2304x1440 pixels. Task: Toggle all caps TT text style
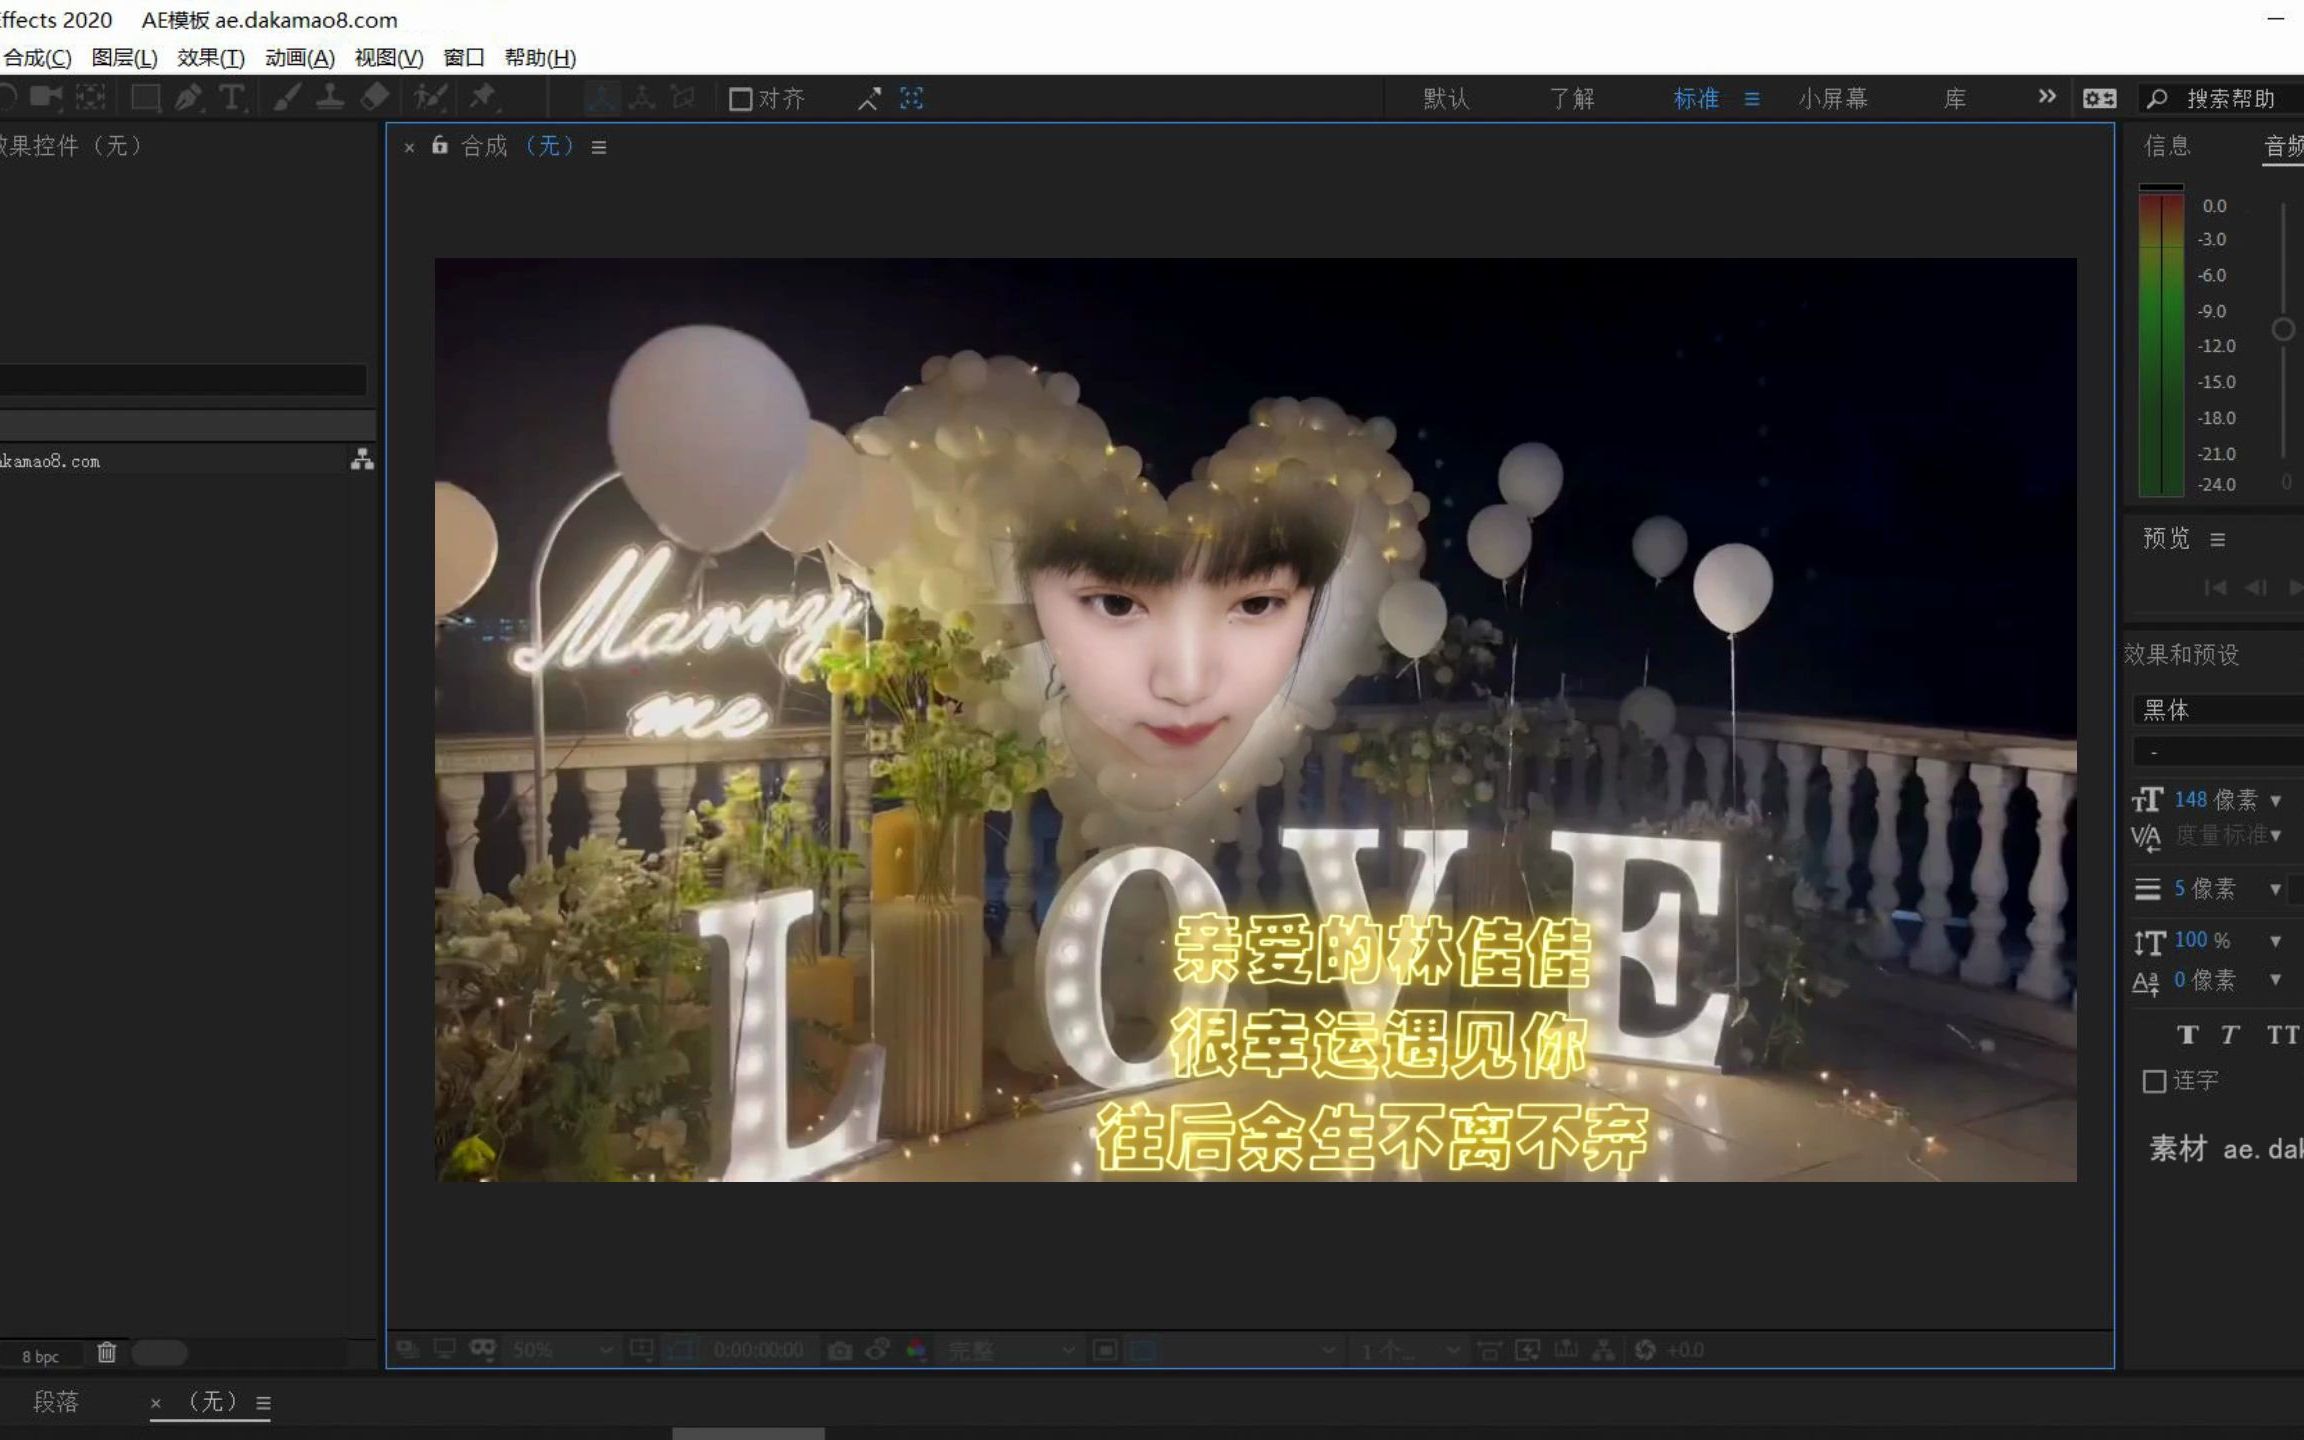[2282, 1035]
